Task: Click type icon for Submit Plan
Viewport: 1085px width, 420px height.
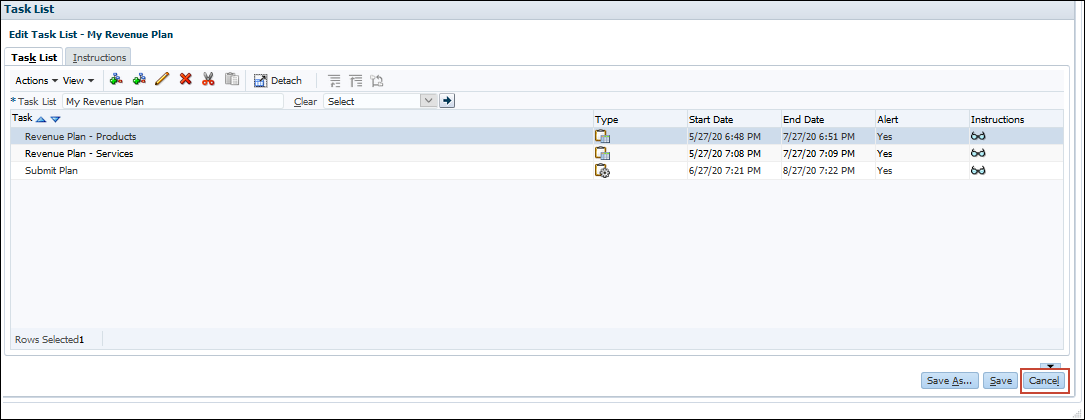Action: (x=602, y=171)
